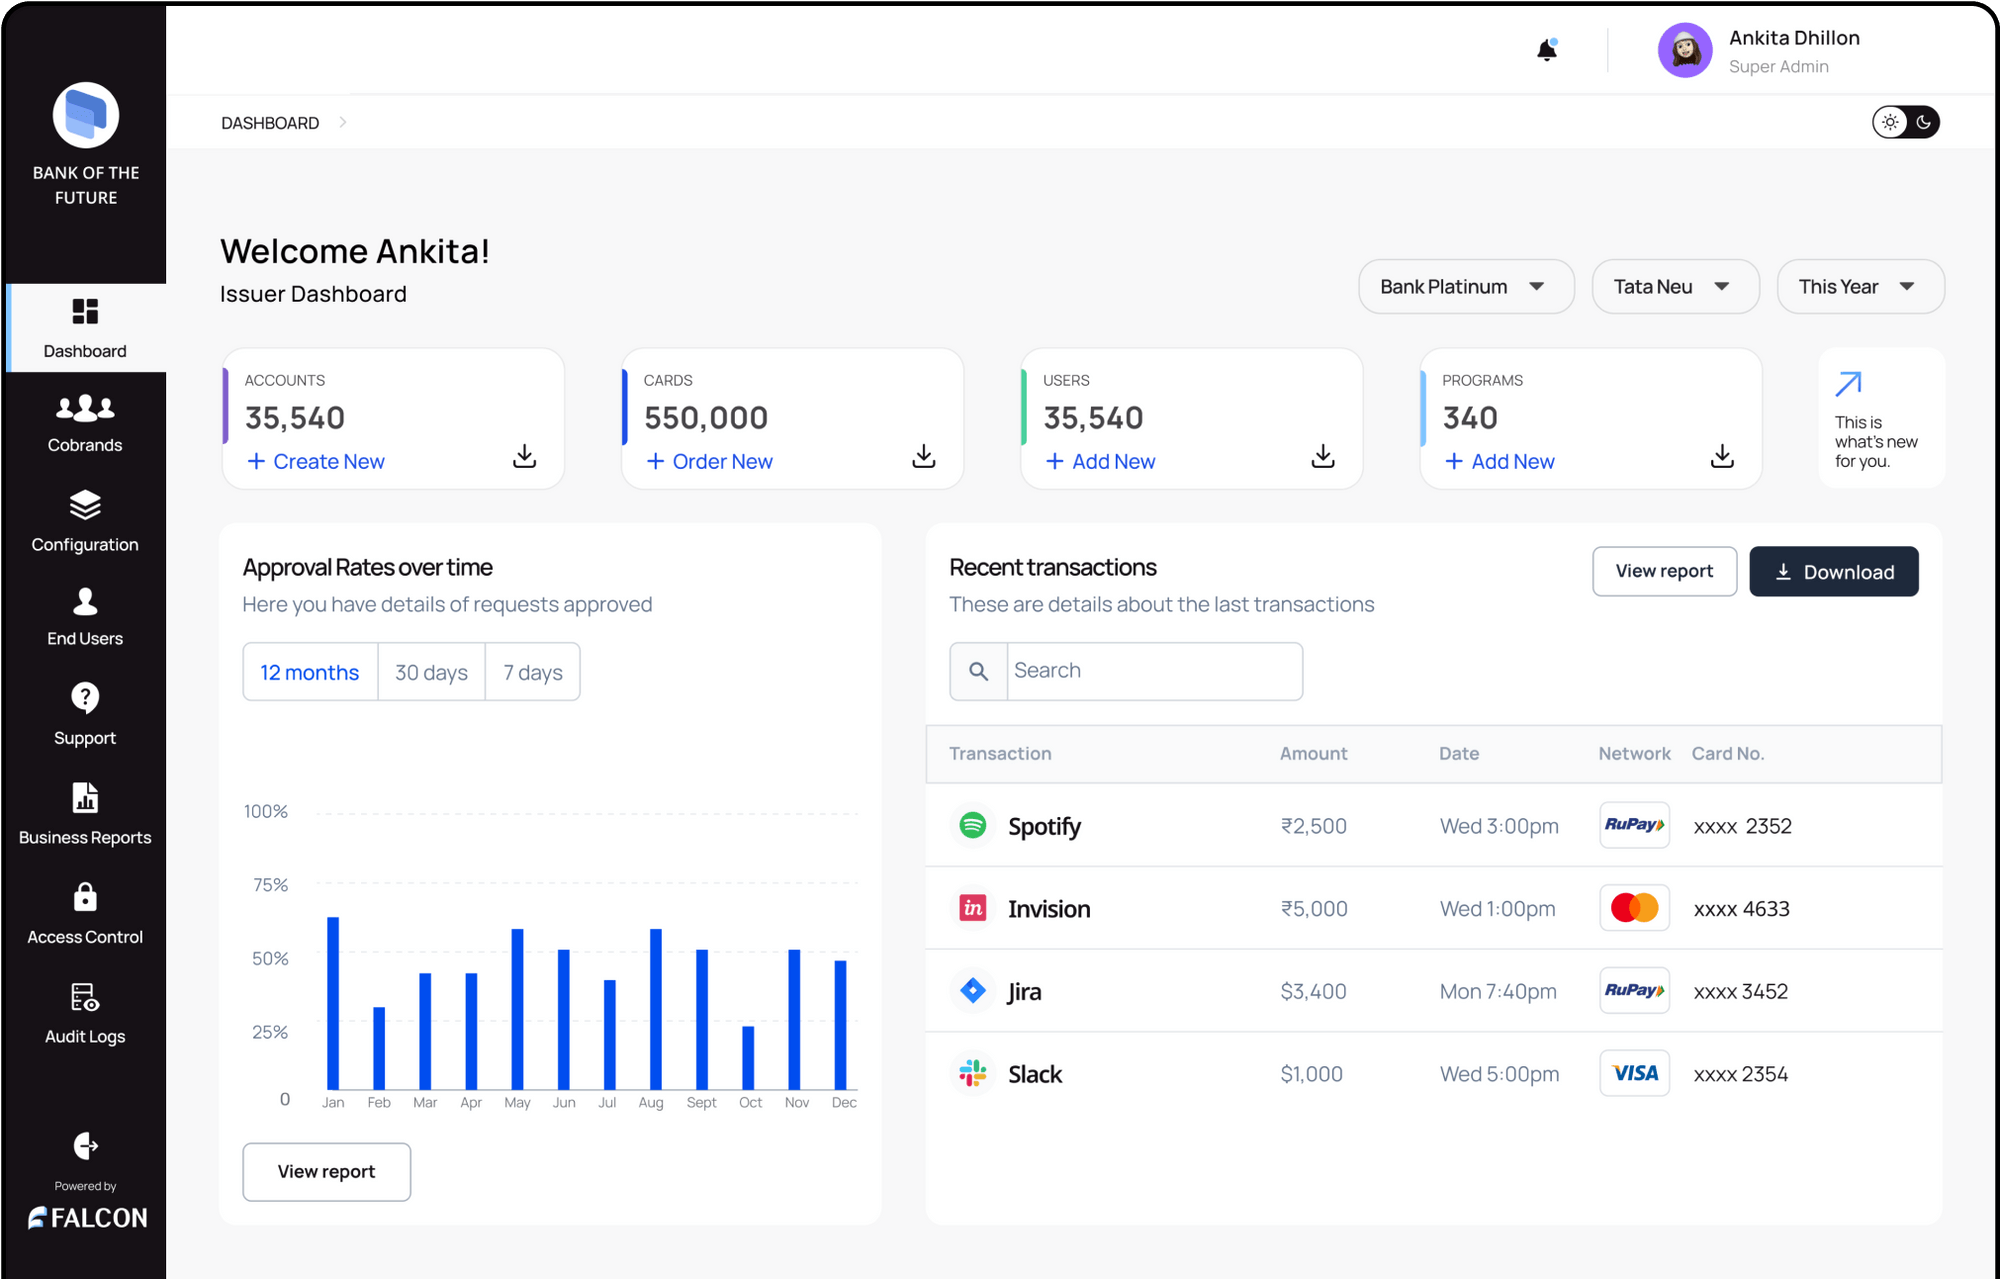Click Download in Recent transactions
This screenshot has height=1279, width=2000.
tap(1833, 572)
